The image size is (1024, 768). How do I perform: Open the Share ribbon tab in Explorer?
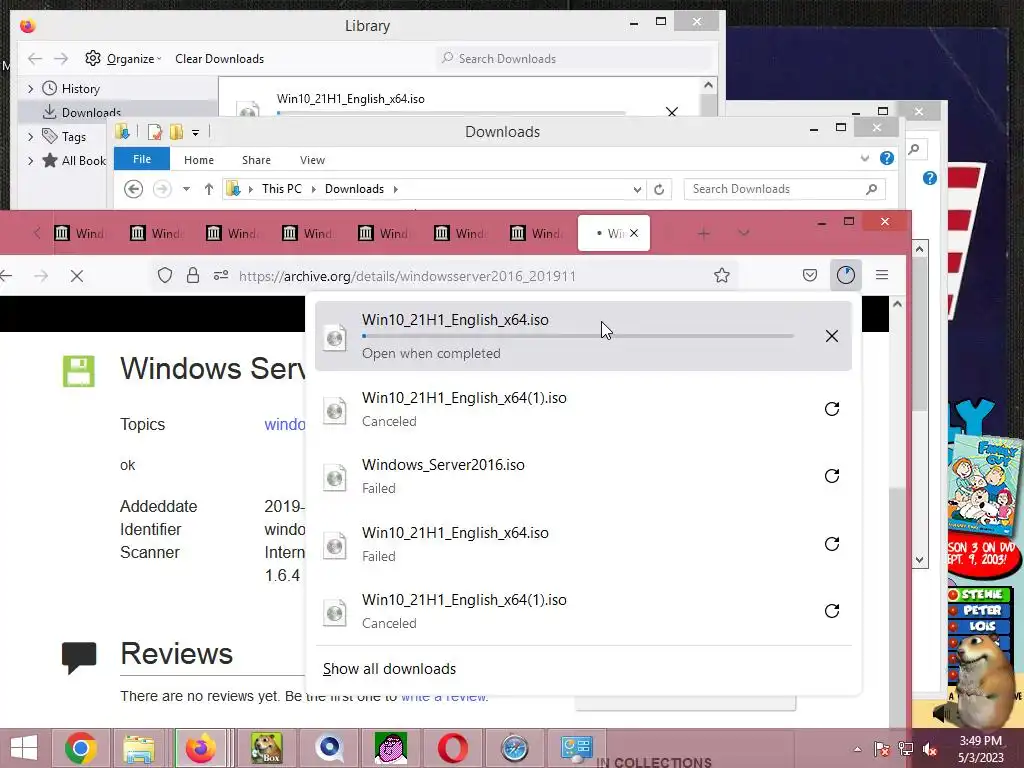[256, 160]
